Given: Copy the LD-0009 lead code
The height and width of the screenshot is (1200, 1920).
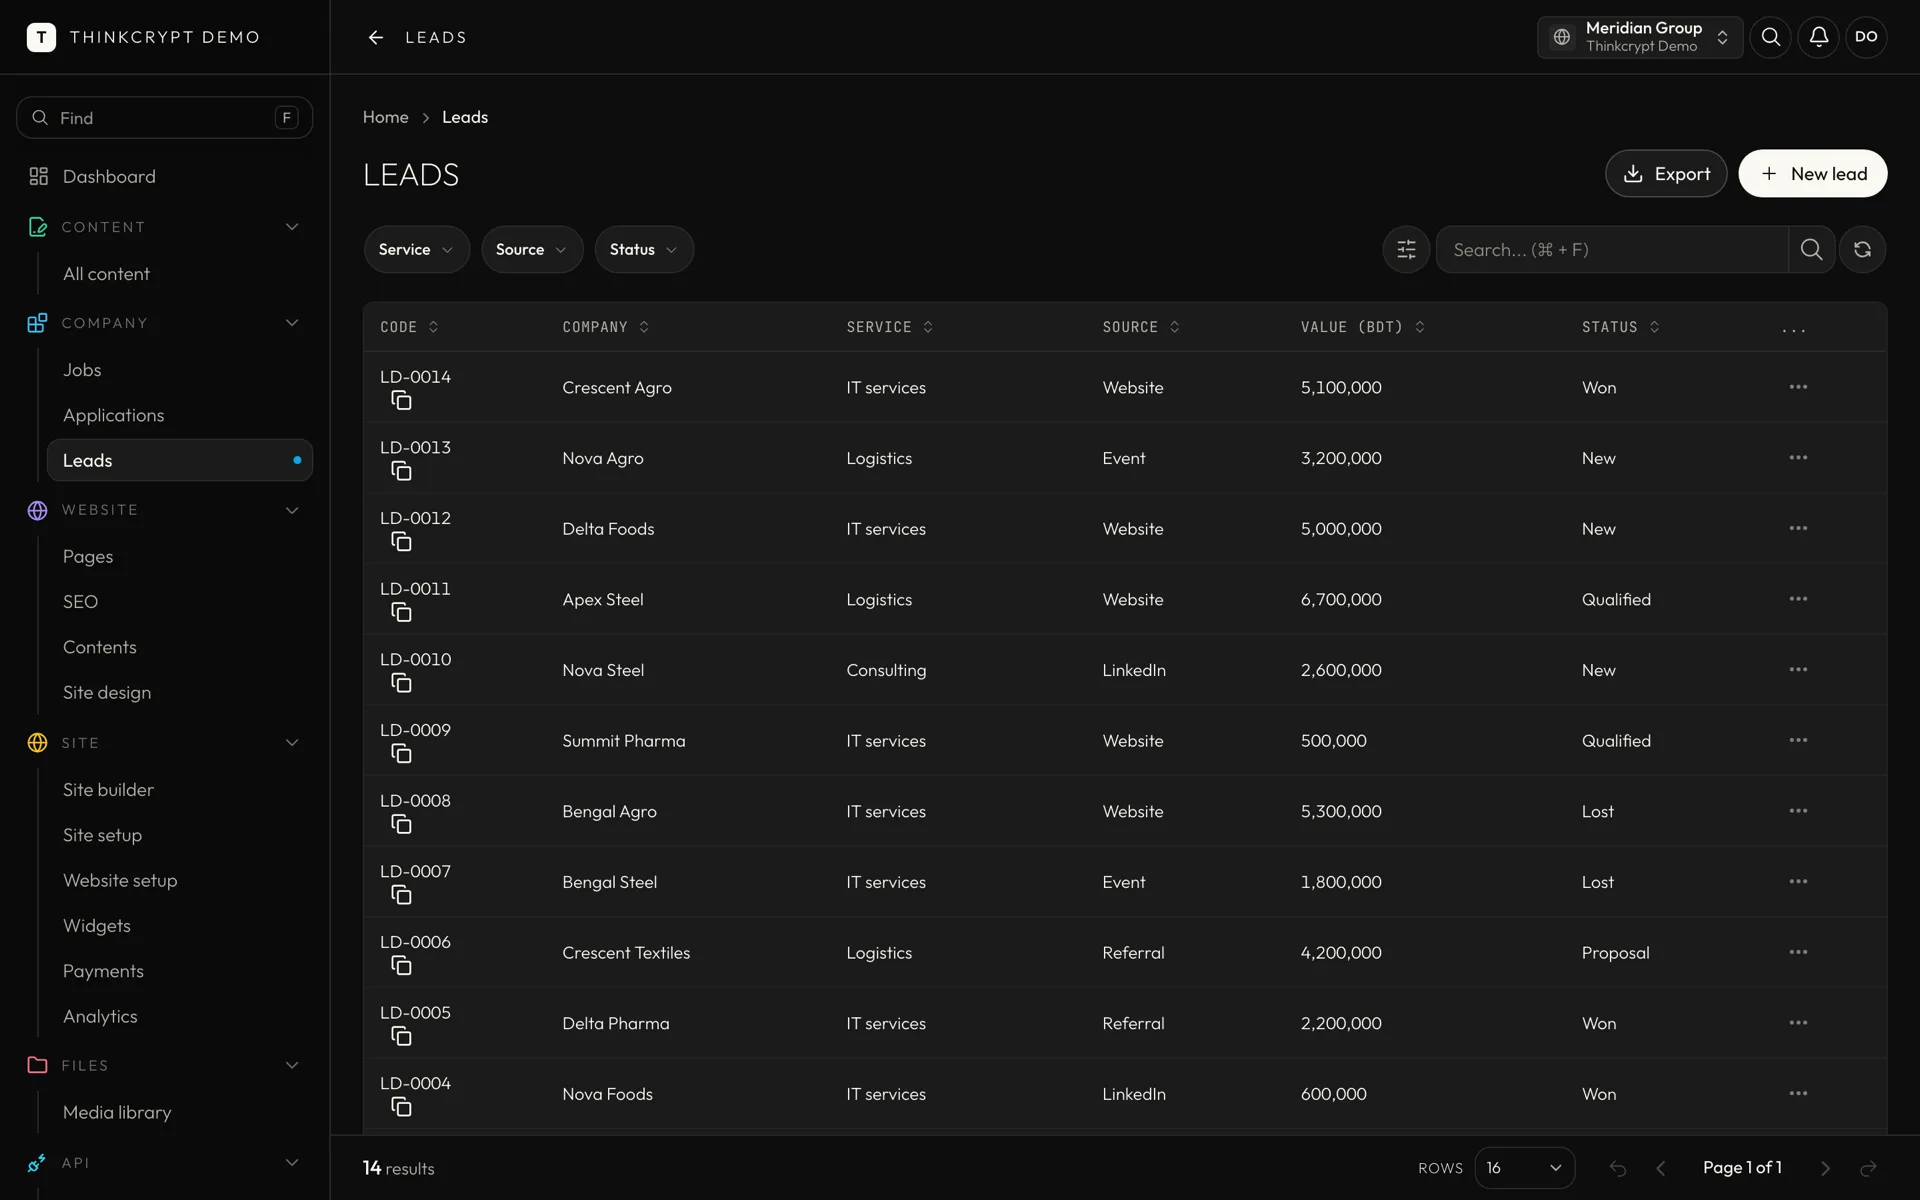Looking at the screenshot, I should click(x=401, y=754).
